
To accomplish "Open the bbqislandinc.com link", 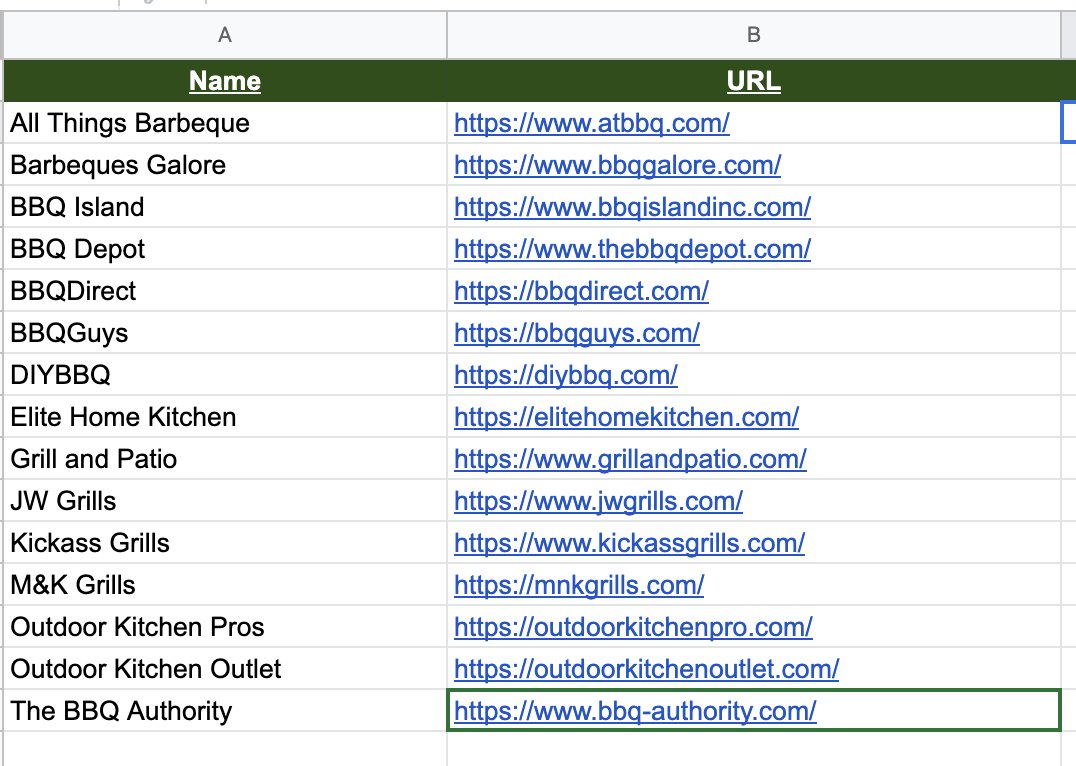I will (632, 207).
